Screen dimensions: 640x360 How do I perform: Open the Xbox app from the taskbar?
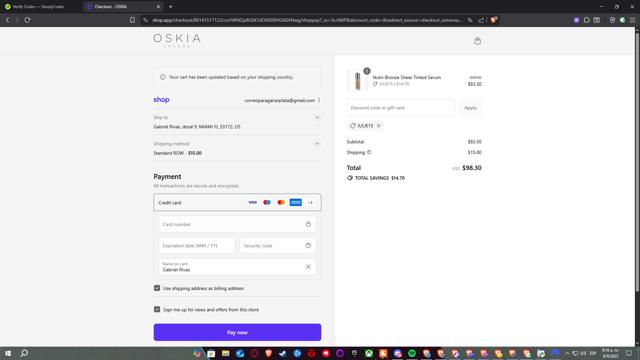coord(369,353)
